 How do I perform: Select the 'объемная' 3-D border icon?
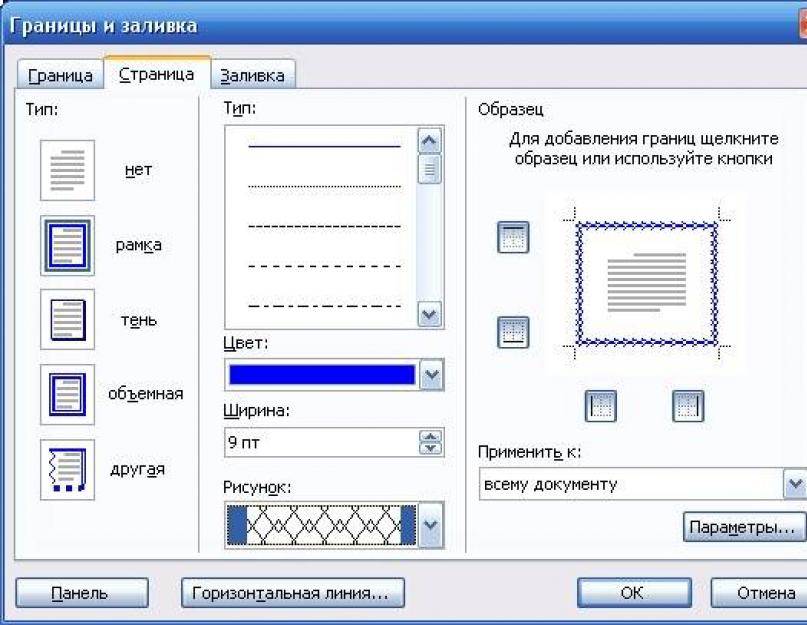pyautogui.click(x=67, y=395)
